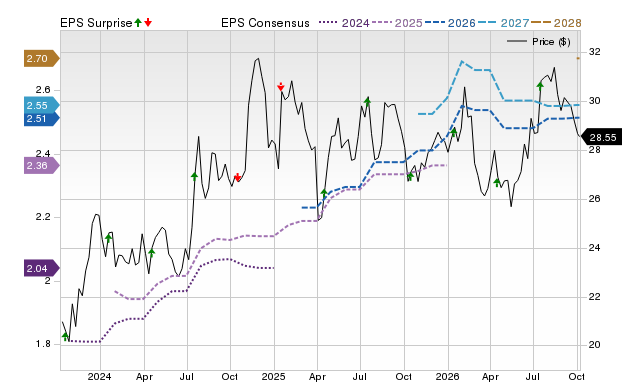Click the 30 price axis label

pos(595,101)
